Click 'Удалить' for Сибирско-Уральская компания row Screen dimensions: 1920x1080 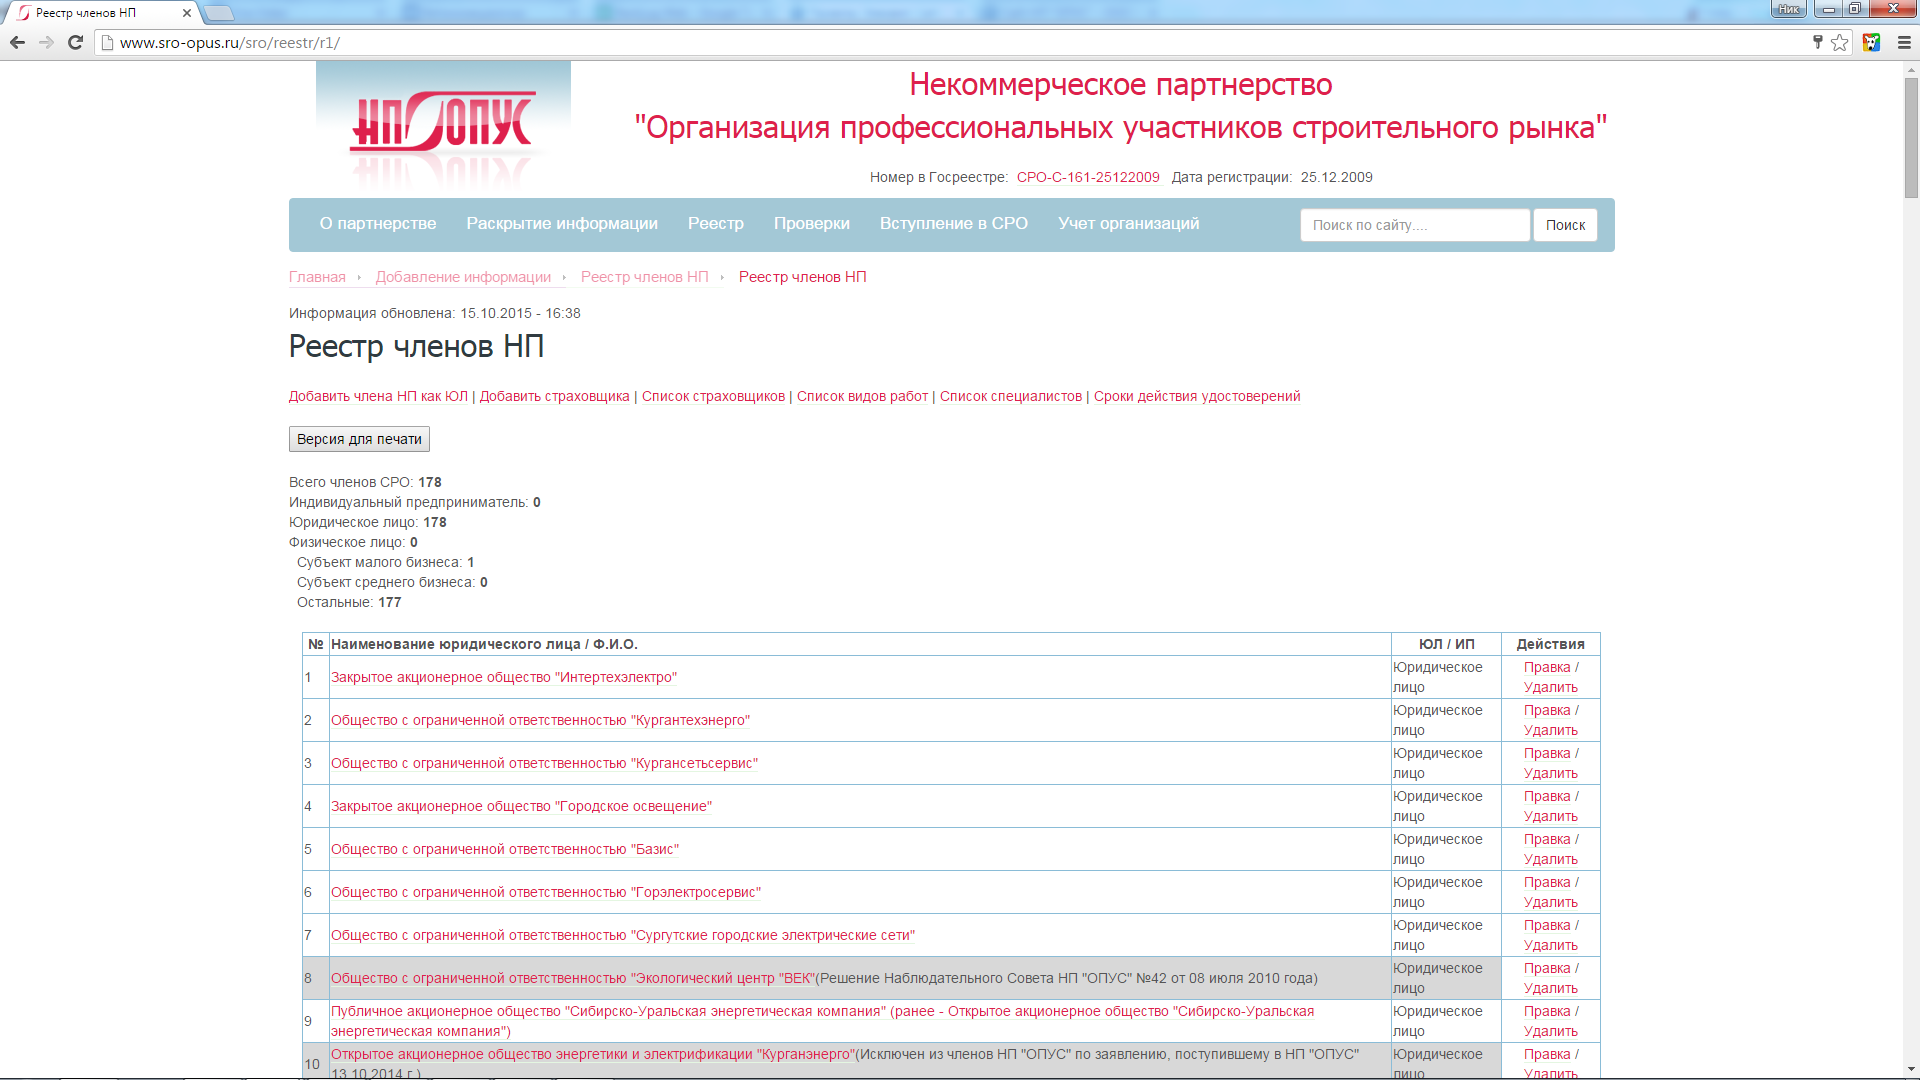coord(1551,1032)
